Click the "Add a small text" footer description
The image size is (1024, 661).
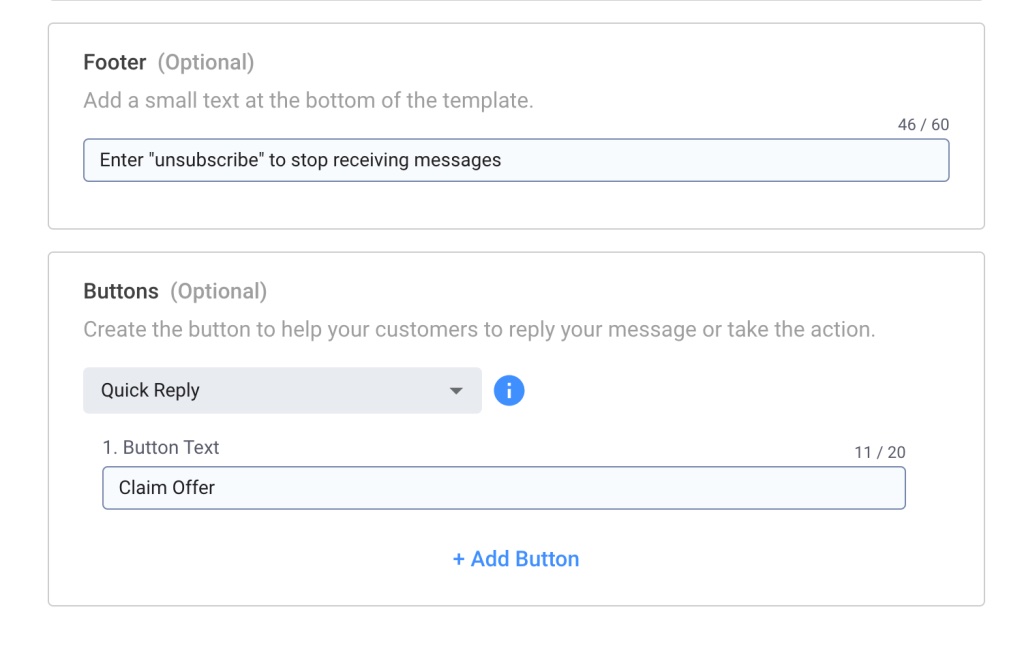pyautogui.click(x=308, y=101)
